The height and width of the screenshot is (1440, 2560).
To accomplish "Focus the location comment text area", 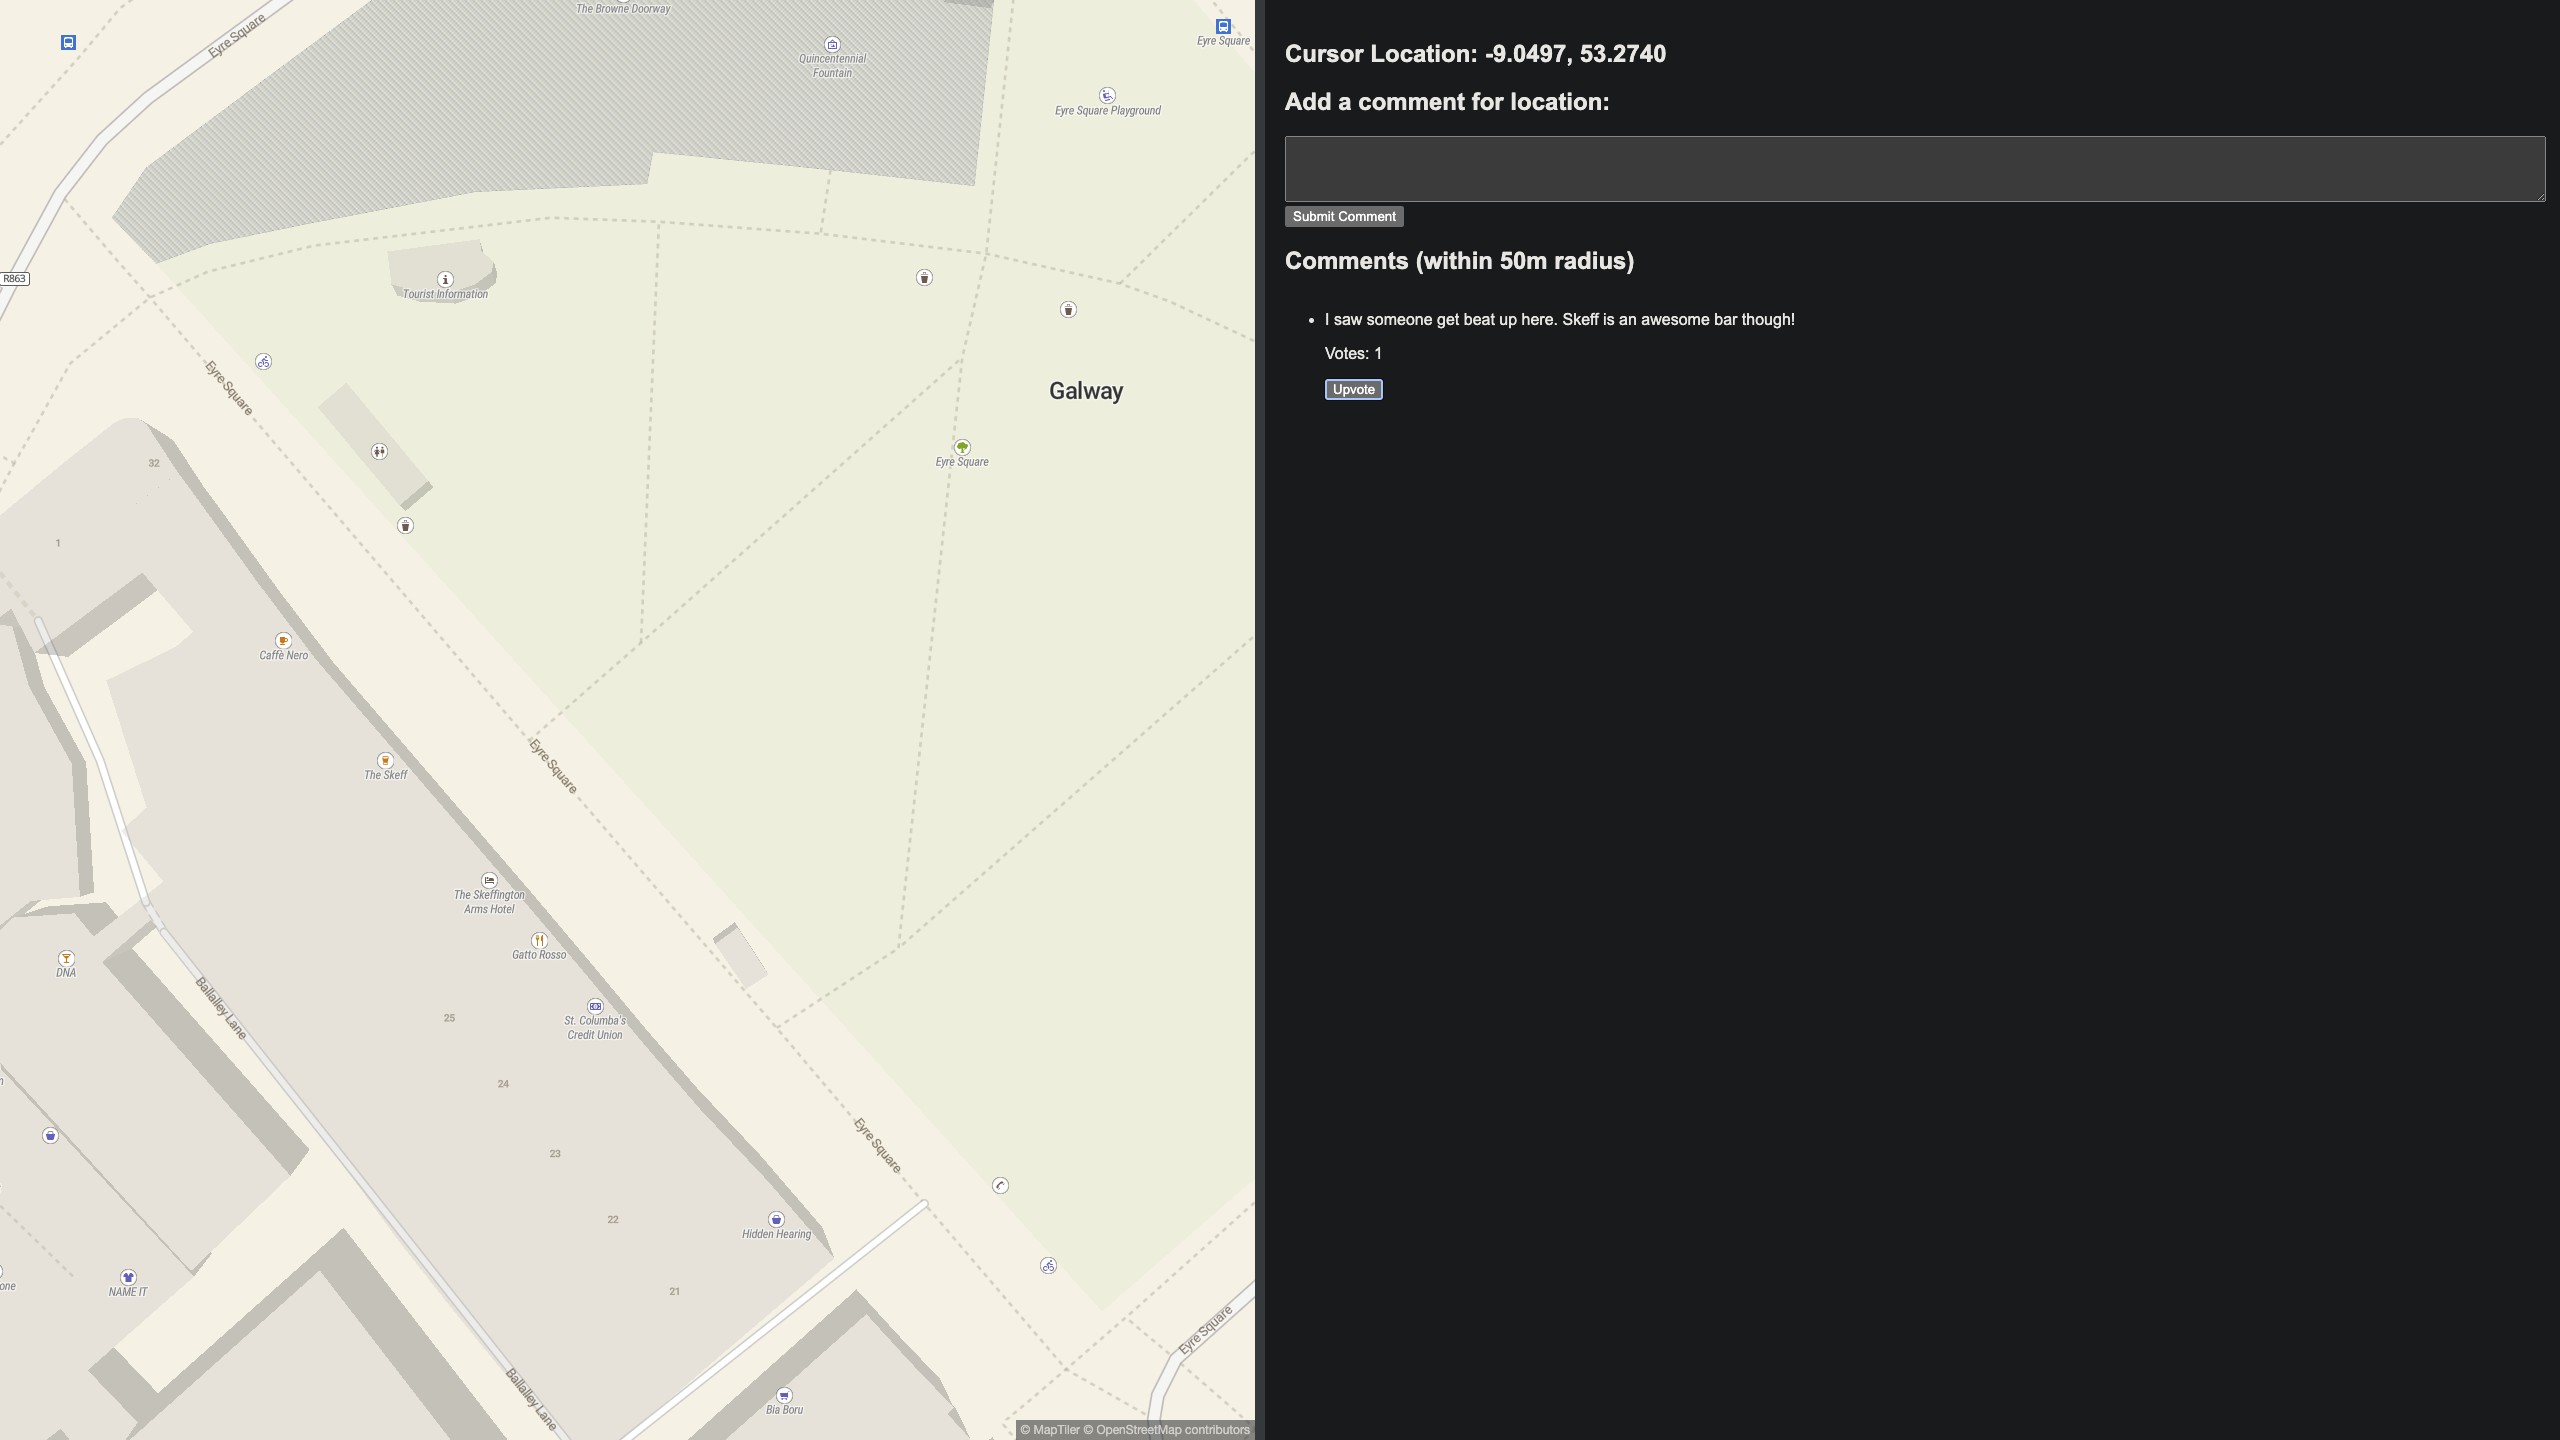I will (1914, 169).
